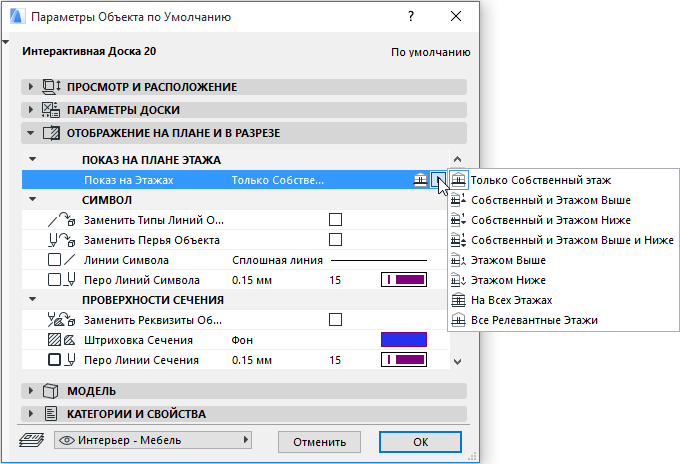Click Фон value for Штриховка Сечения
680x464 pixels.
242,340
